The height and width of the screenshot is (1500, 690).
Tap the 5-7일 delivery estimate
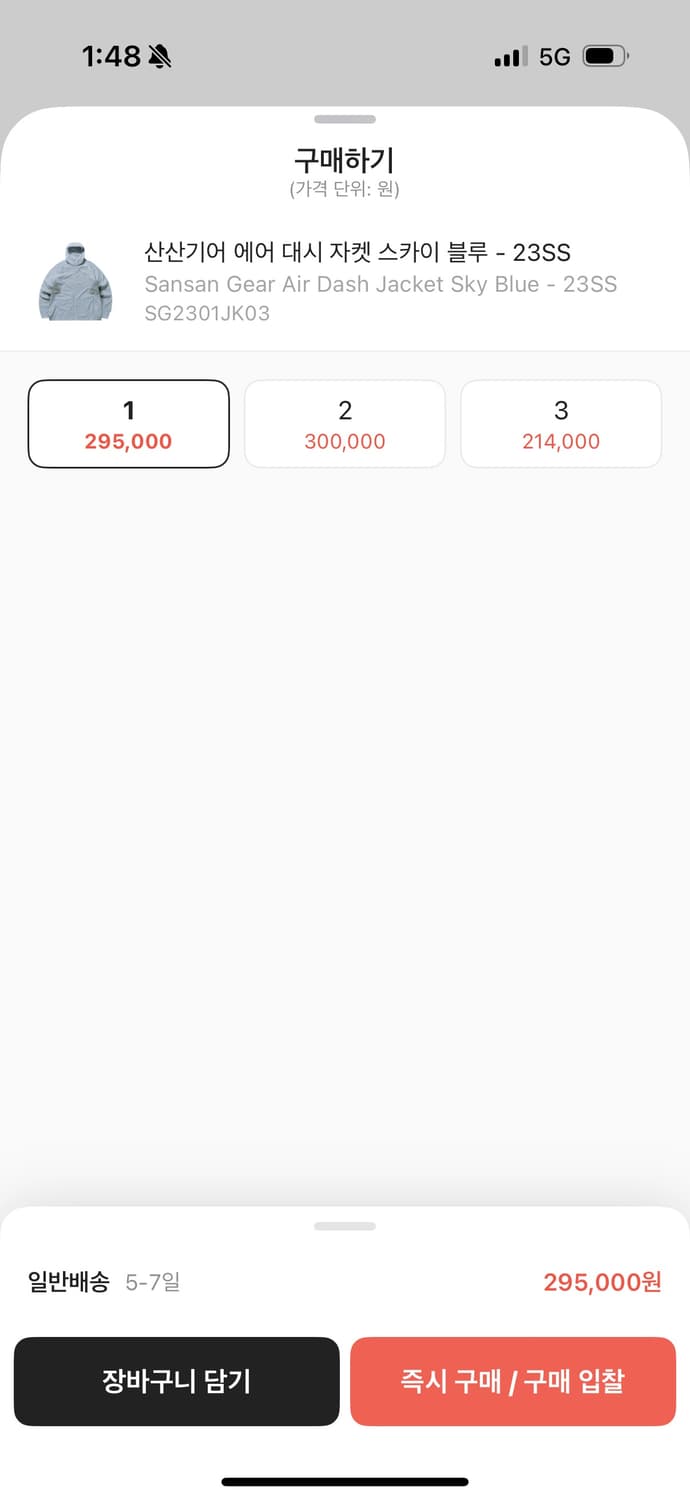click(153, 1282)
